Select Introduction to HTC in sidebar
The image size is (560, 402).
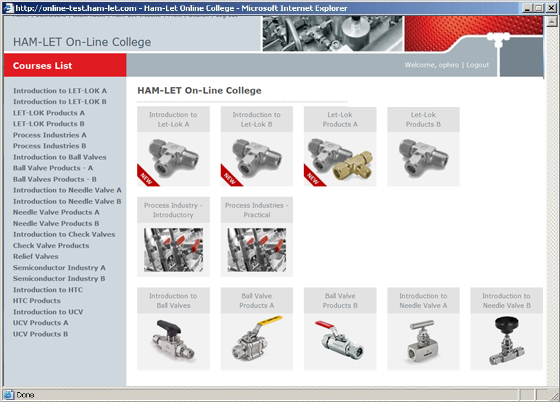coord(48,290)
